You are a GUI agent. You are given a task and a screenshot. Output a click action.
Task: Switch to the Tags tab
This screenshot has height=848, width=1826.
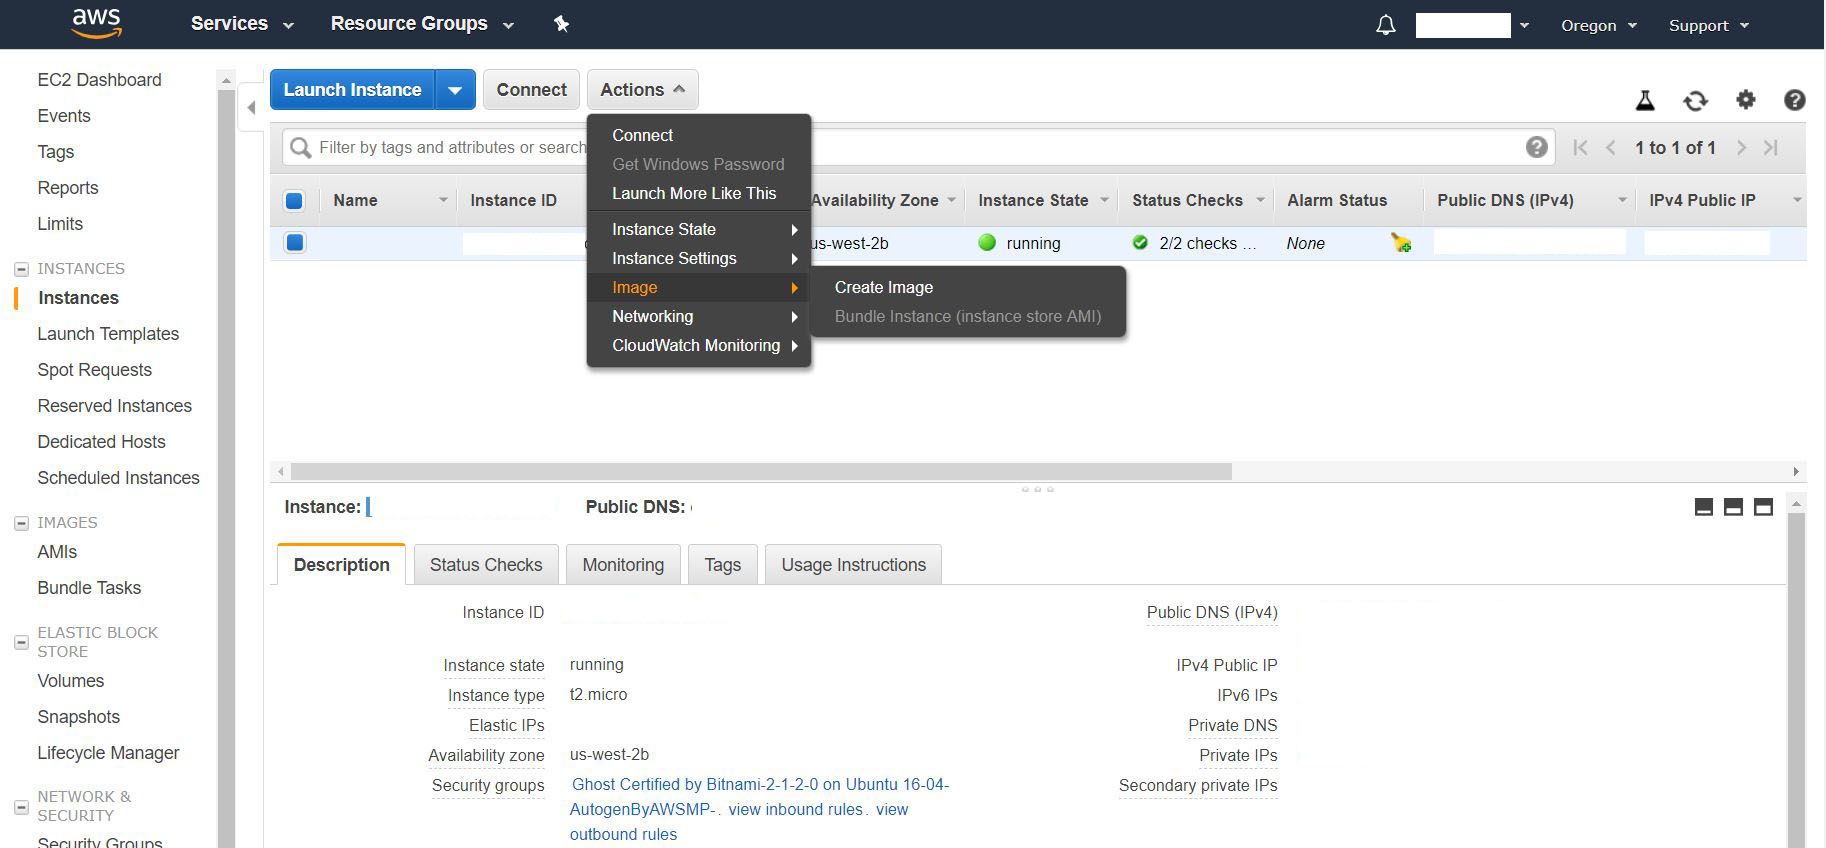pyautogui.click(x=722, y=564)
